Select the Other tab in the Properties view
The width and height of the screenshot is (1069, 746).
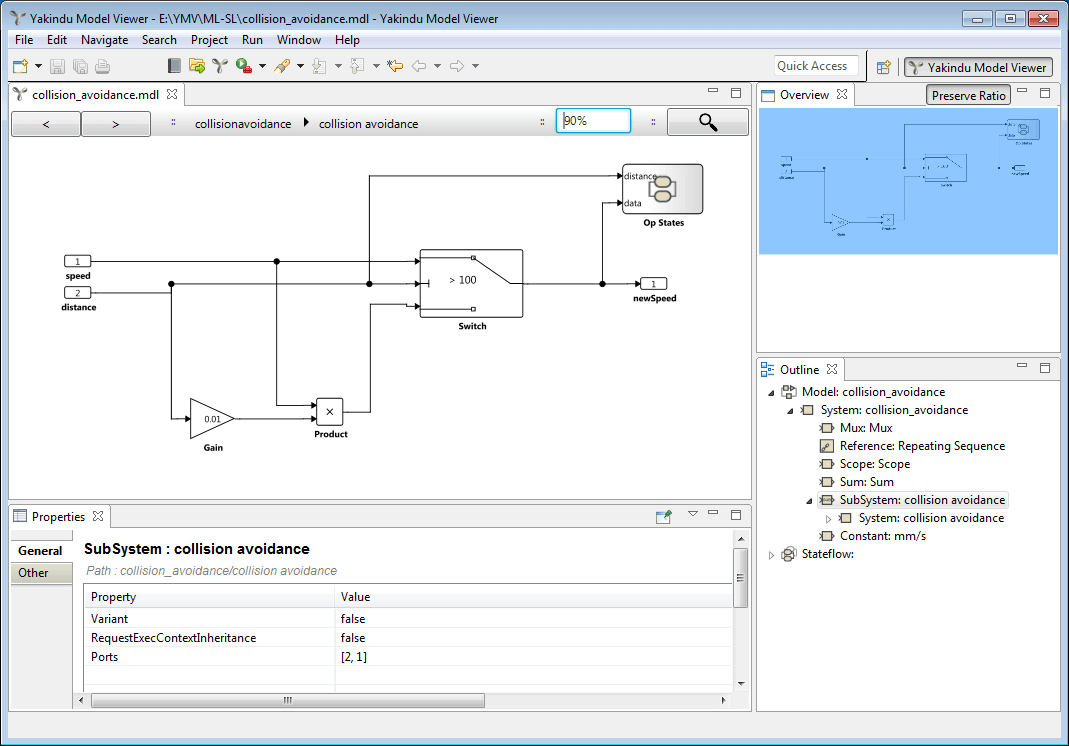tap(39, 573)
